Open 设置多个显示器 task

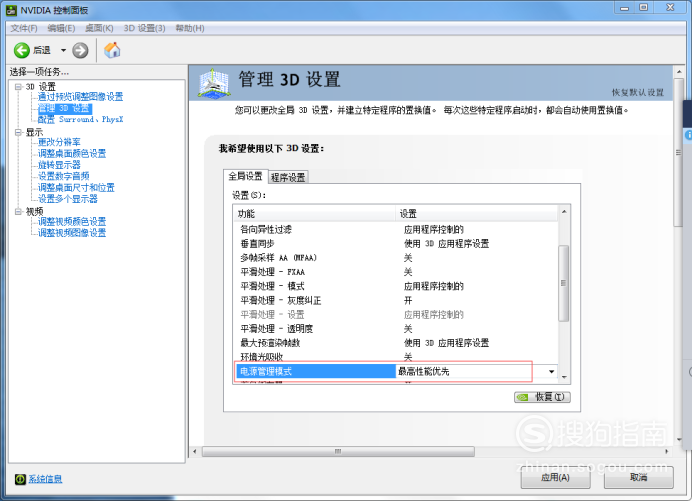point(68,199)
